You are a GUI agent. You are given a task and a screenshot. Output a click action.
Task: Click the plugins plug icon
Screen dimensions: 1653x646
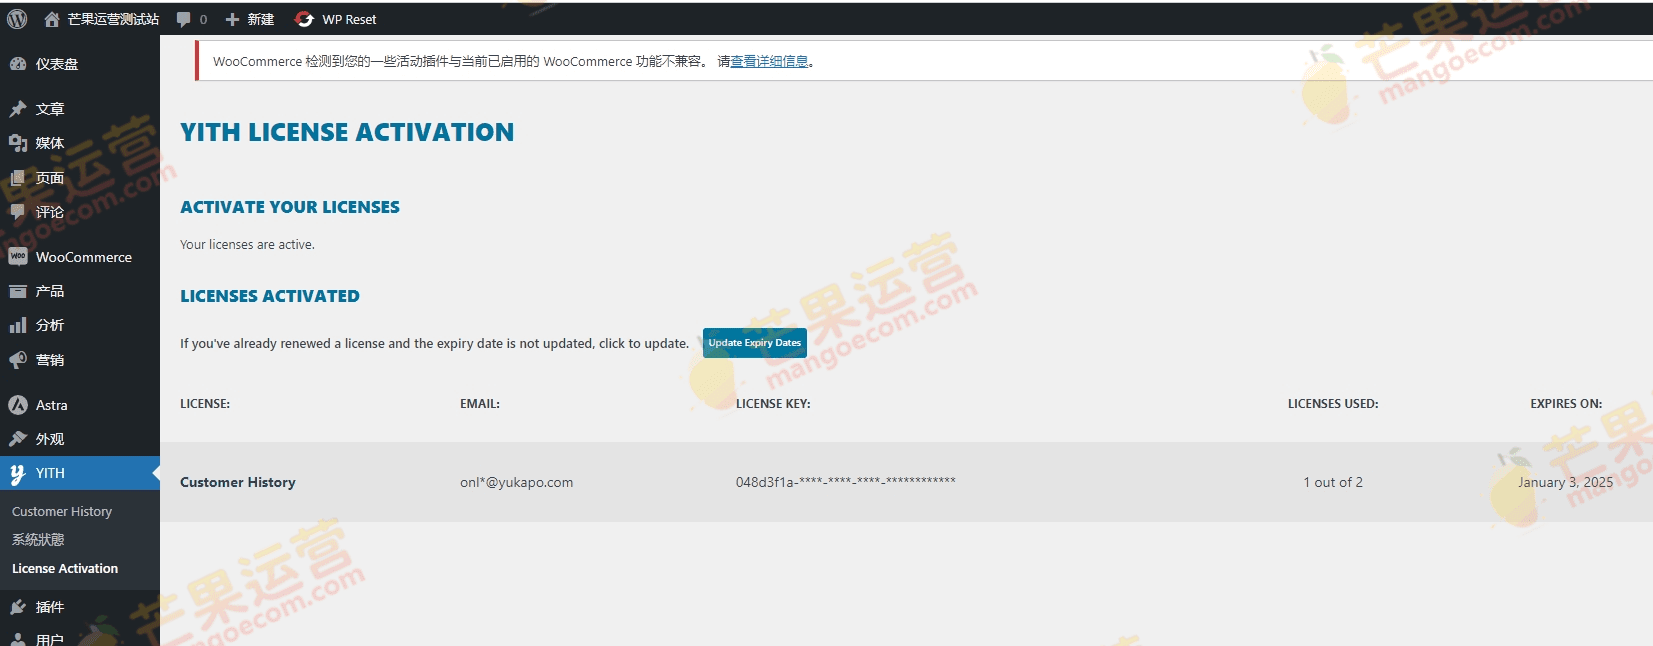[18, 607]
